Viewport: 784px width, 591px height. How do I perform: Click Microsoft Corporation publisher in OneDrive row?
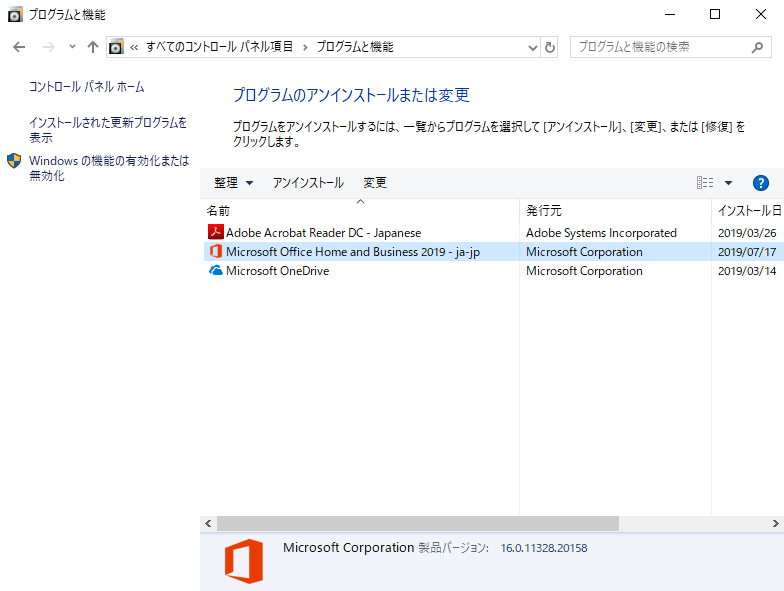coord(584,271)
